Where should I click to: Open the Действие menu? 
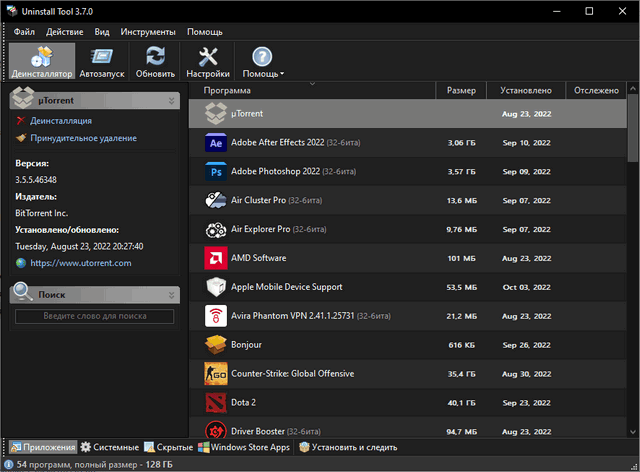click(x=64, y=32)
